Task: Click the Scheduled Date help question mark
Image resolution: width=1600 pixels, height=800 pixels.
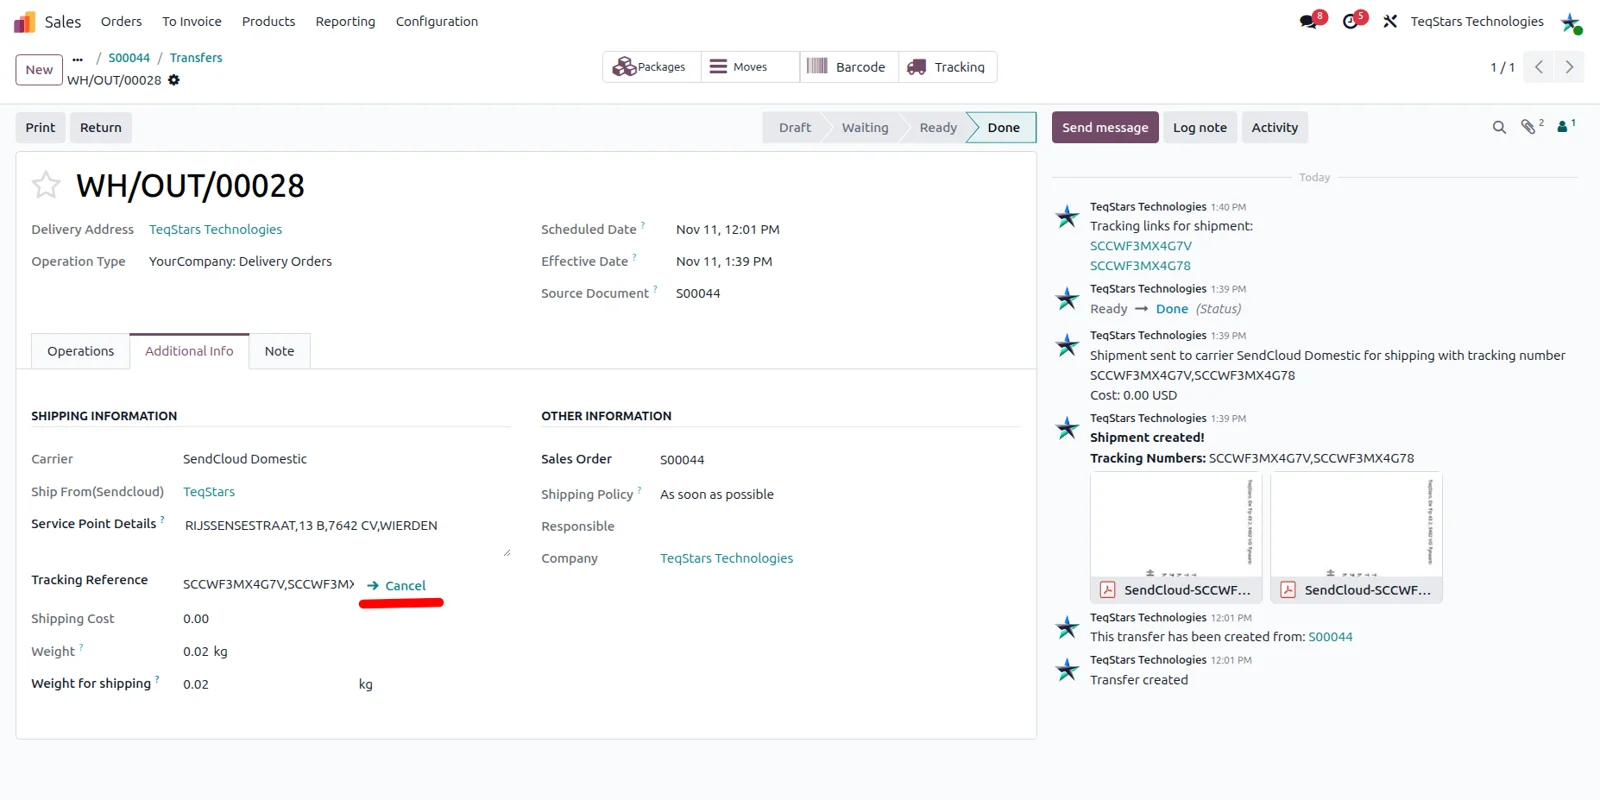Action: (643, 225)
